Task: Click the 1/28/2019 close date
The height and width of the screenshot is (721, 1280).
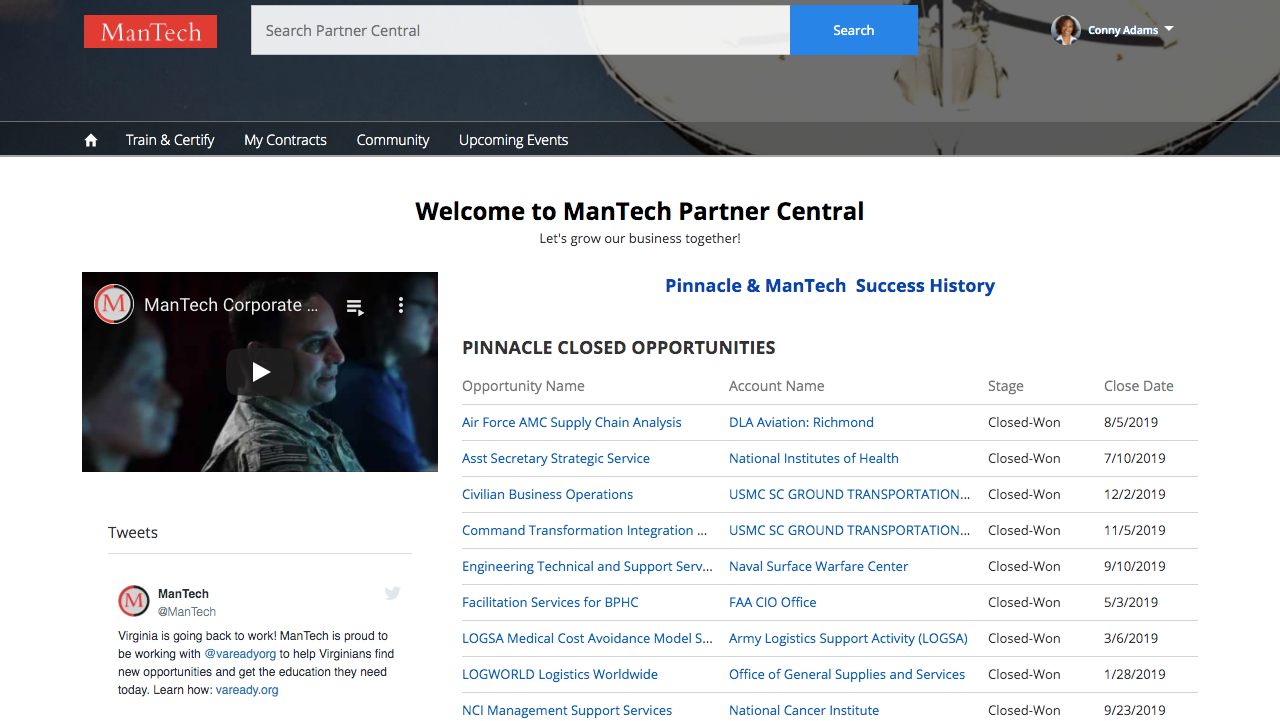Action: [1135, 674]
